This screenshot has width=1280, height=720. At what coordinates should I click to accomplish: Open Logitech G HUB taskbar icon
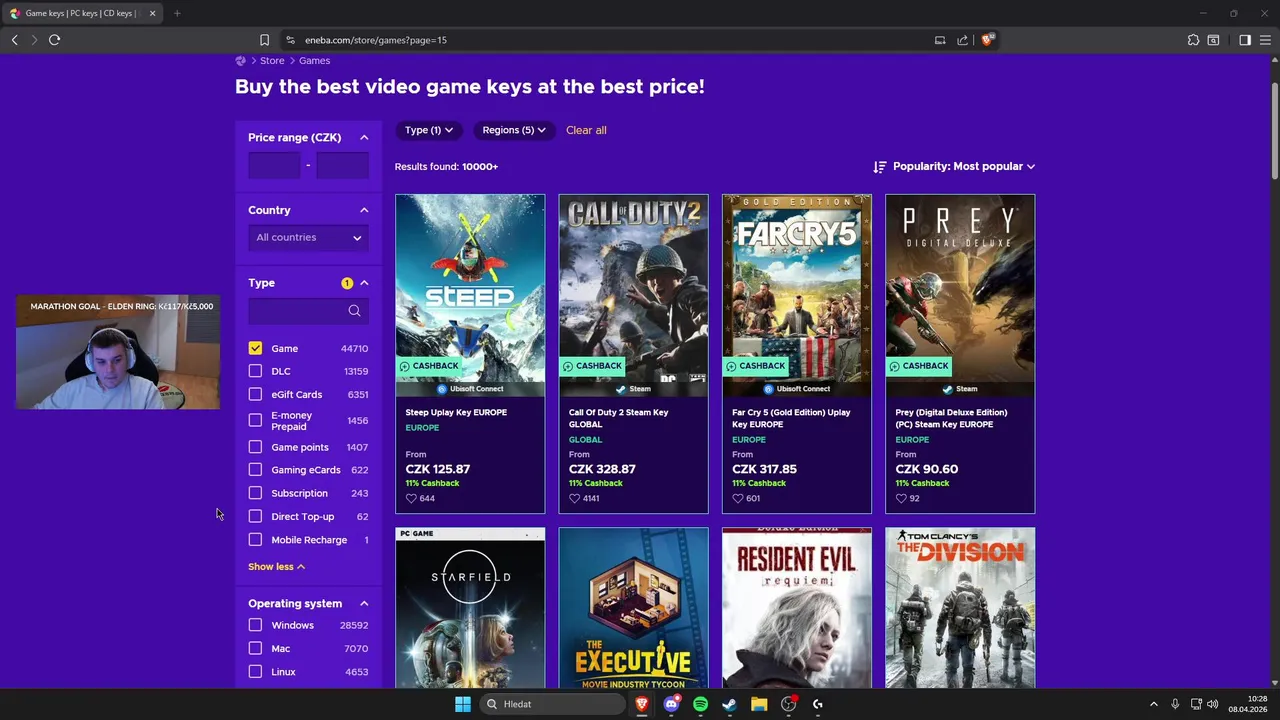coord(818,704)
